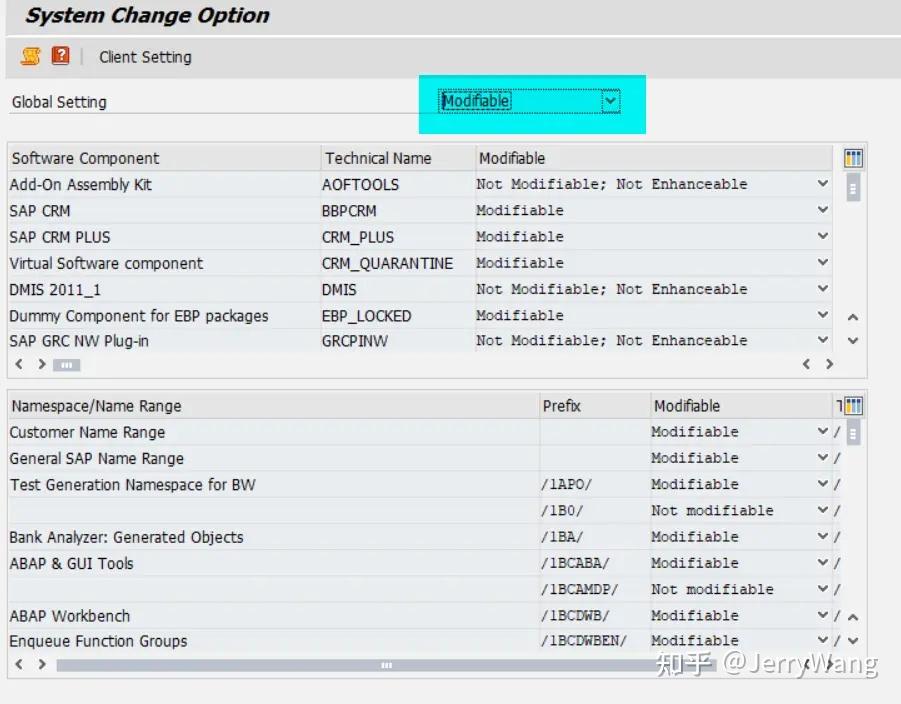Change the modifiable setting for /1BCAMDP/ namespace
The height and width of the screenshot is (704, 901).
824,589
